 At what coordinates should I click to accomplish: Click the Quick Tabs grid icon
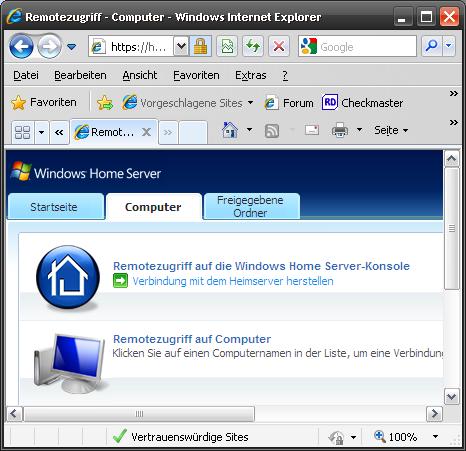(23, 132)
